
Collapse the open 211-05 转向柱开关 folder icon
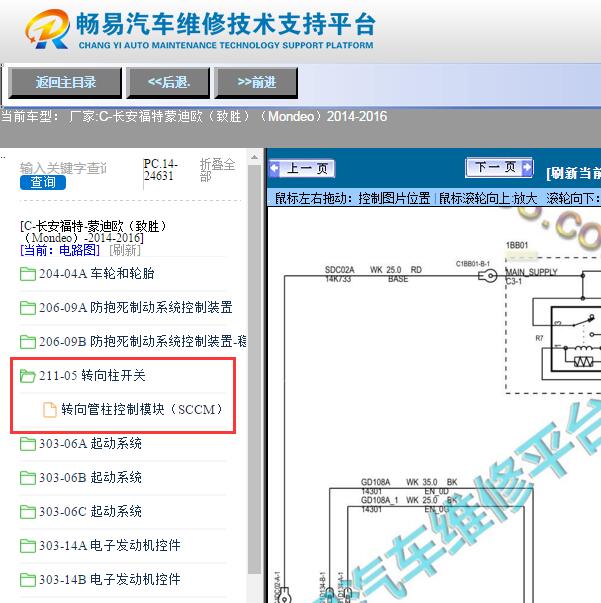click(x=28, y=376)
